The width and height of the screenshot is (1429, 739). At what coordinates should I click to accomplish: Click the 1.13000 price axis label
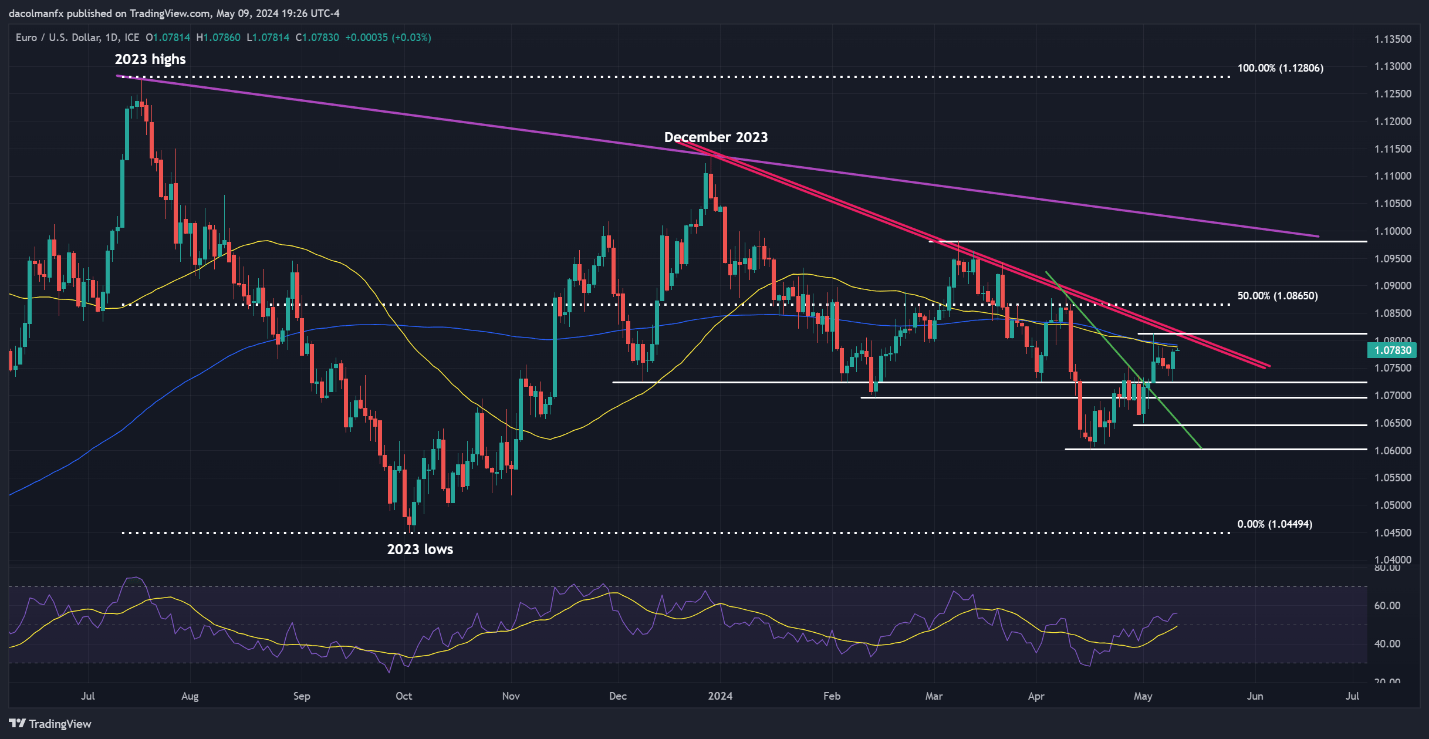coord(1392,66)
